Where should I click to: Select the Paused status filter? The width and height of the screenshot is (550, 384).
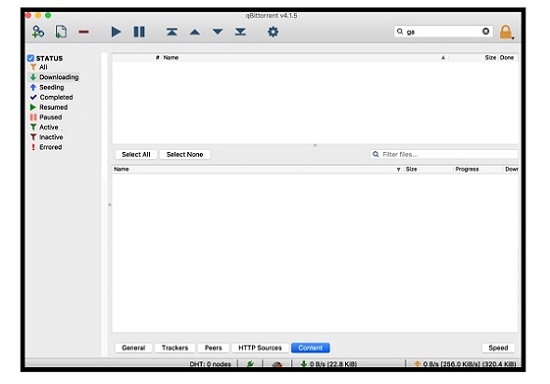coord(46,117)
